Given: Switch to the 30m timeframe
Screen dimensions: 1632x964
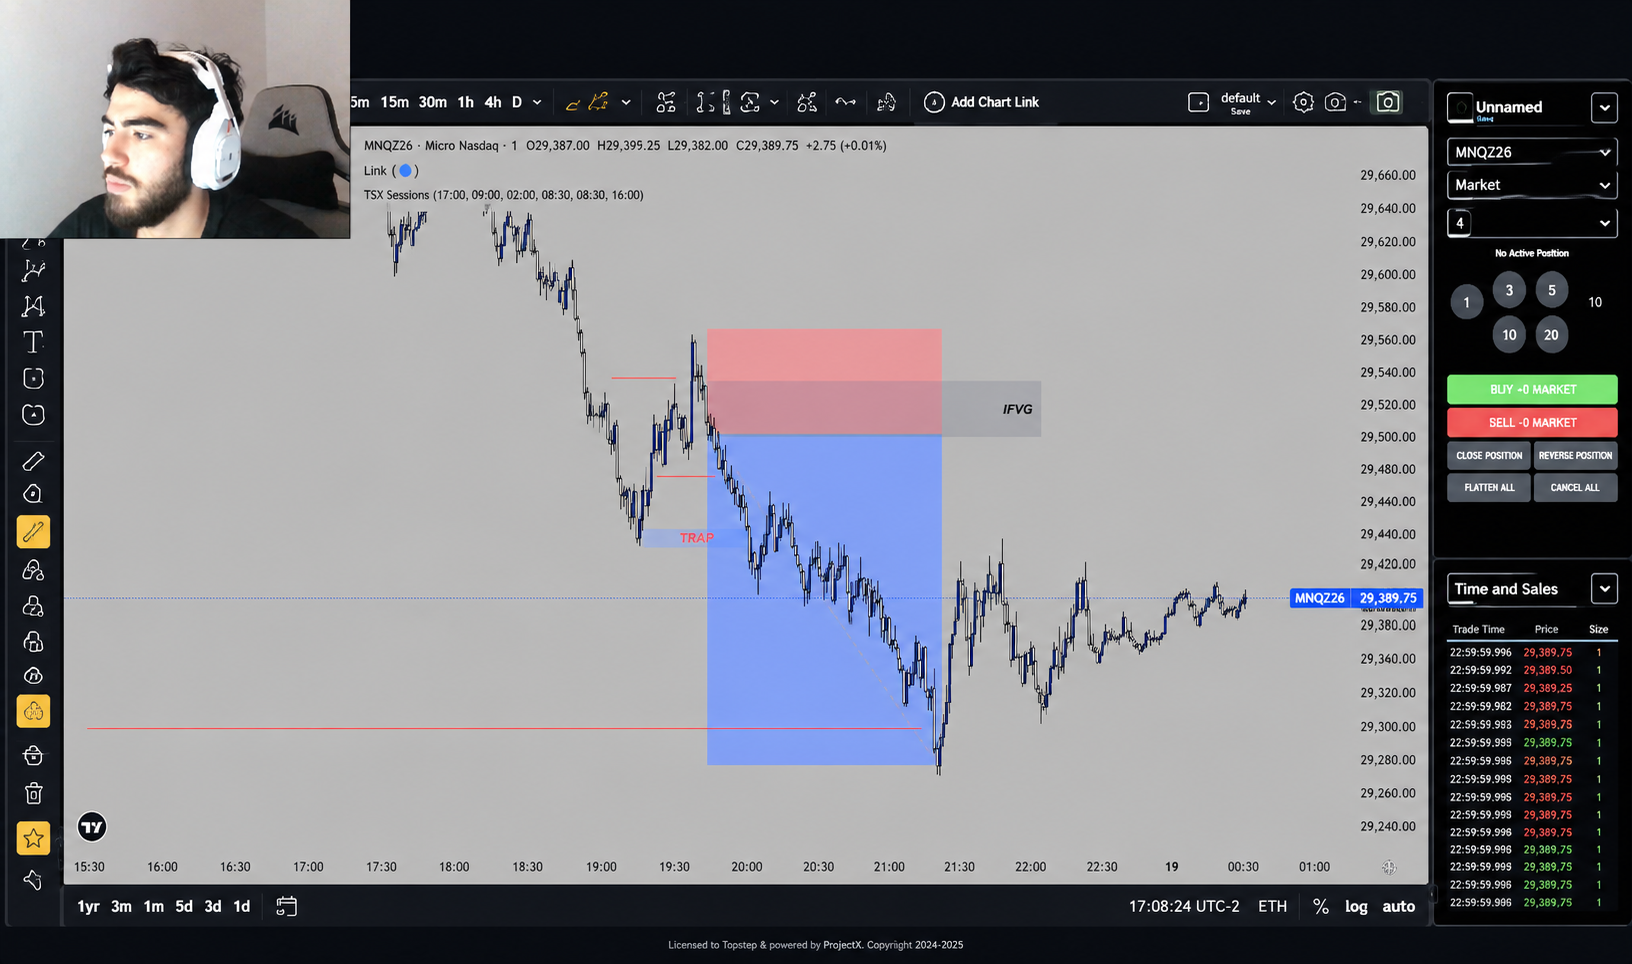Looking at the screenshot, I should [432, 102].
